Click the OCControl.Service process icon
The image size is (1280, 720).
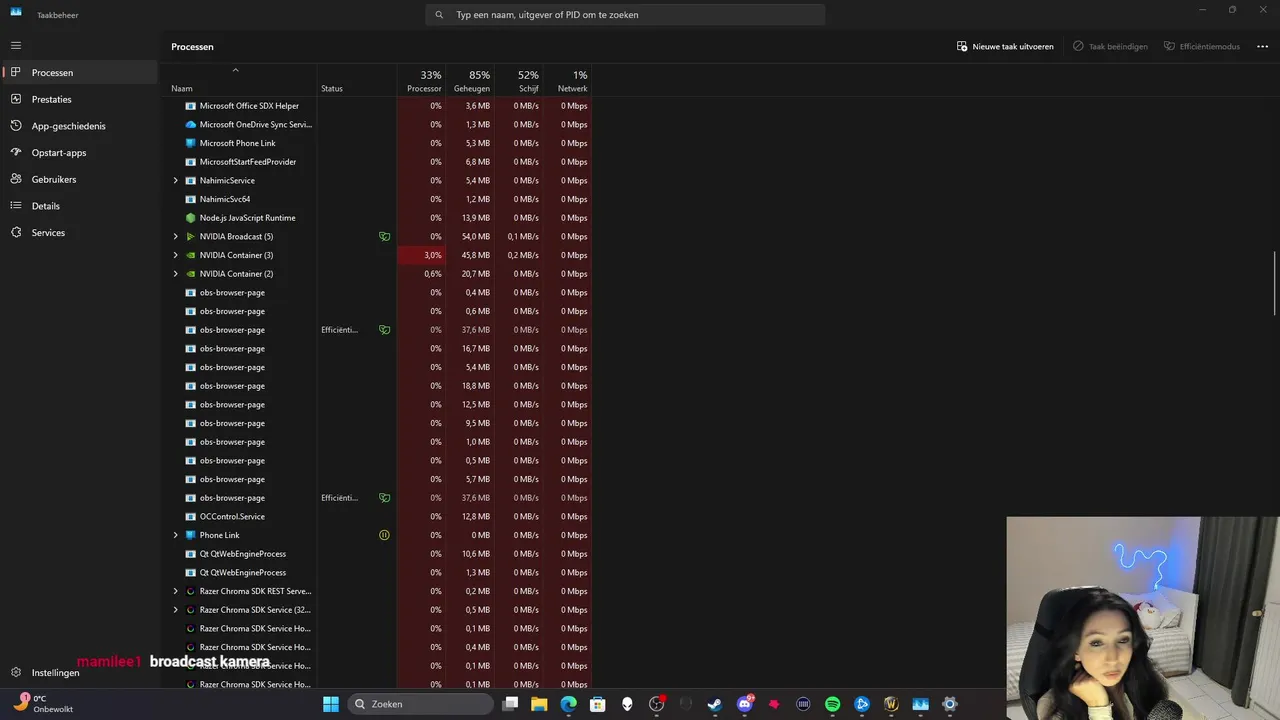point(191,516)
